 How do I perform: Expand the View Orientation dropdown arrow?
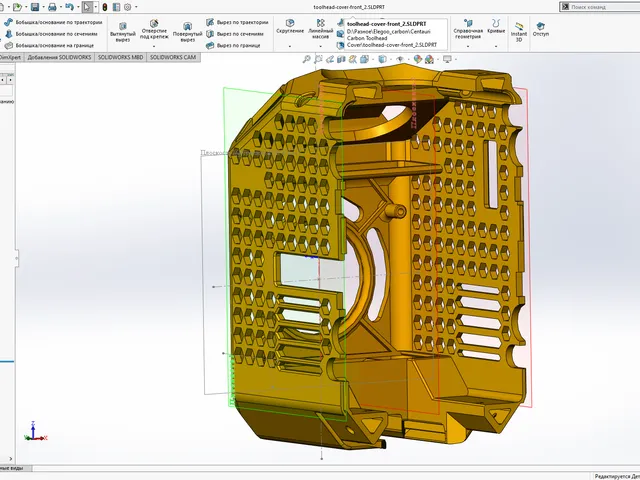point(372,59)
